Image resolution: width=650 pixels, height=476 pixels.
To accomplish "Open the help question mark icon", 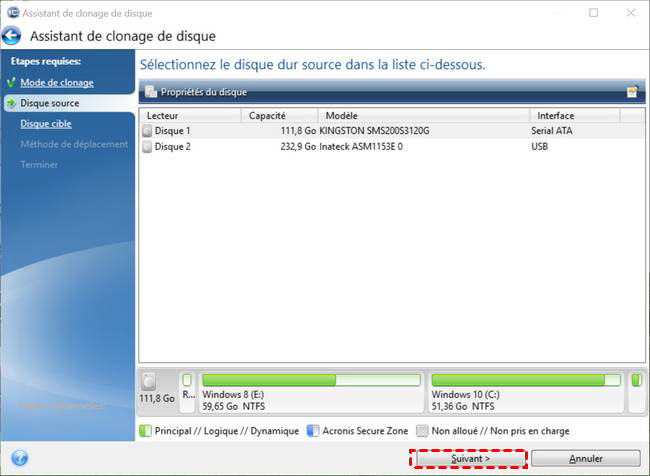I will pos(19,458).
